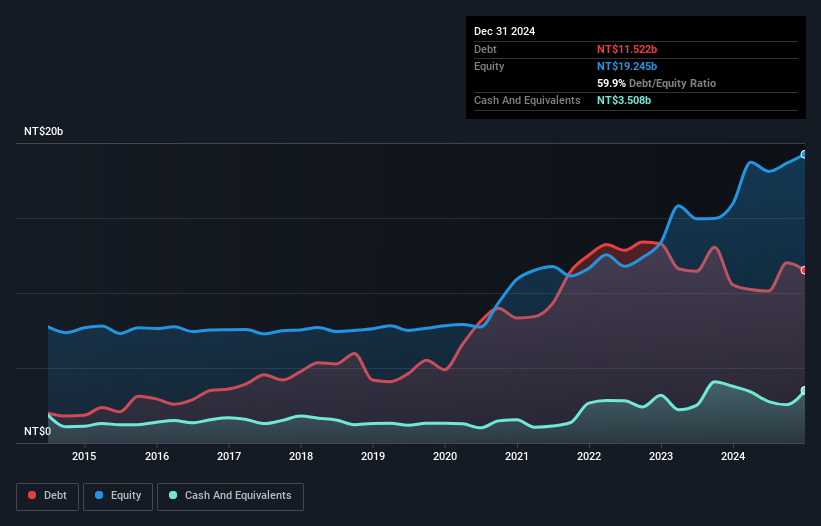The height and width of the screenshot is (526, 821).
Task: Click the 59.9% Debt/Equity Ratio text
Action: [656, 83]
